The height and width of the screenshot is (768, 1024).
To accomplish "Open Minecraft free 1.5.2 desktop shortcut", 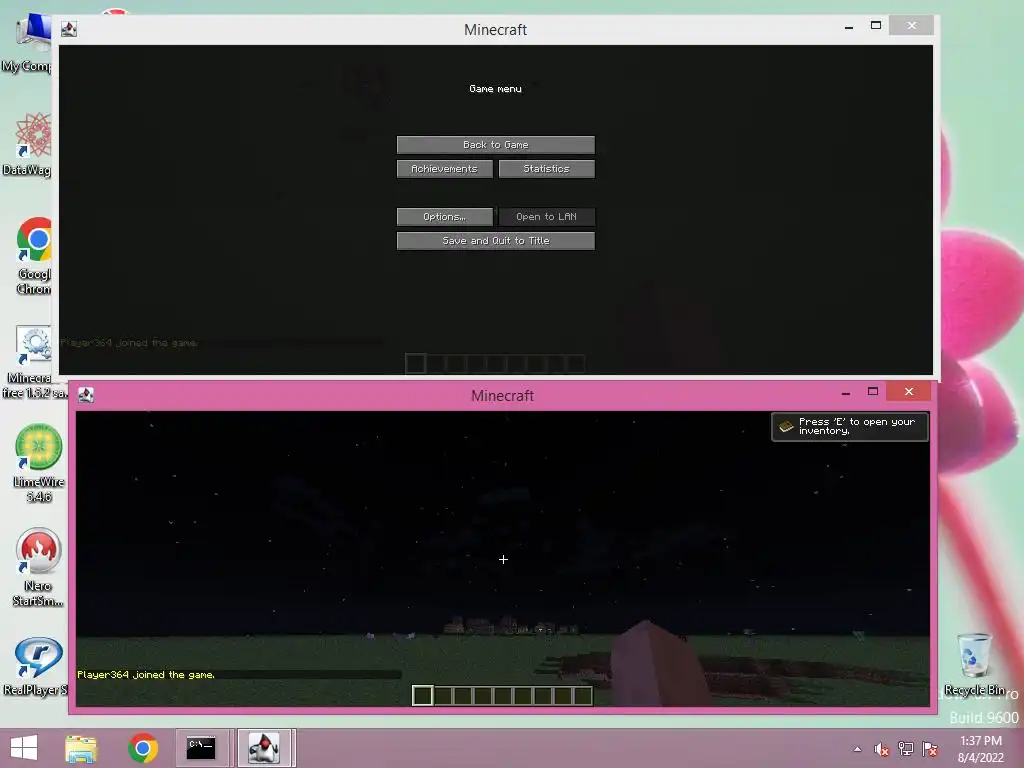I will (33, 362).
